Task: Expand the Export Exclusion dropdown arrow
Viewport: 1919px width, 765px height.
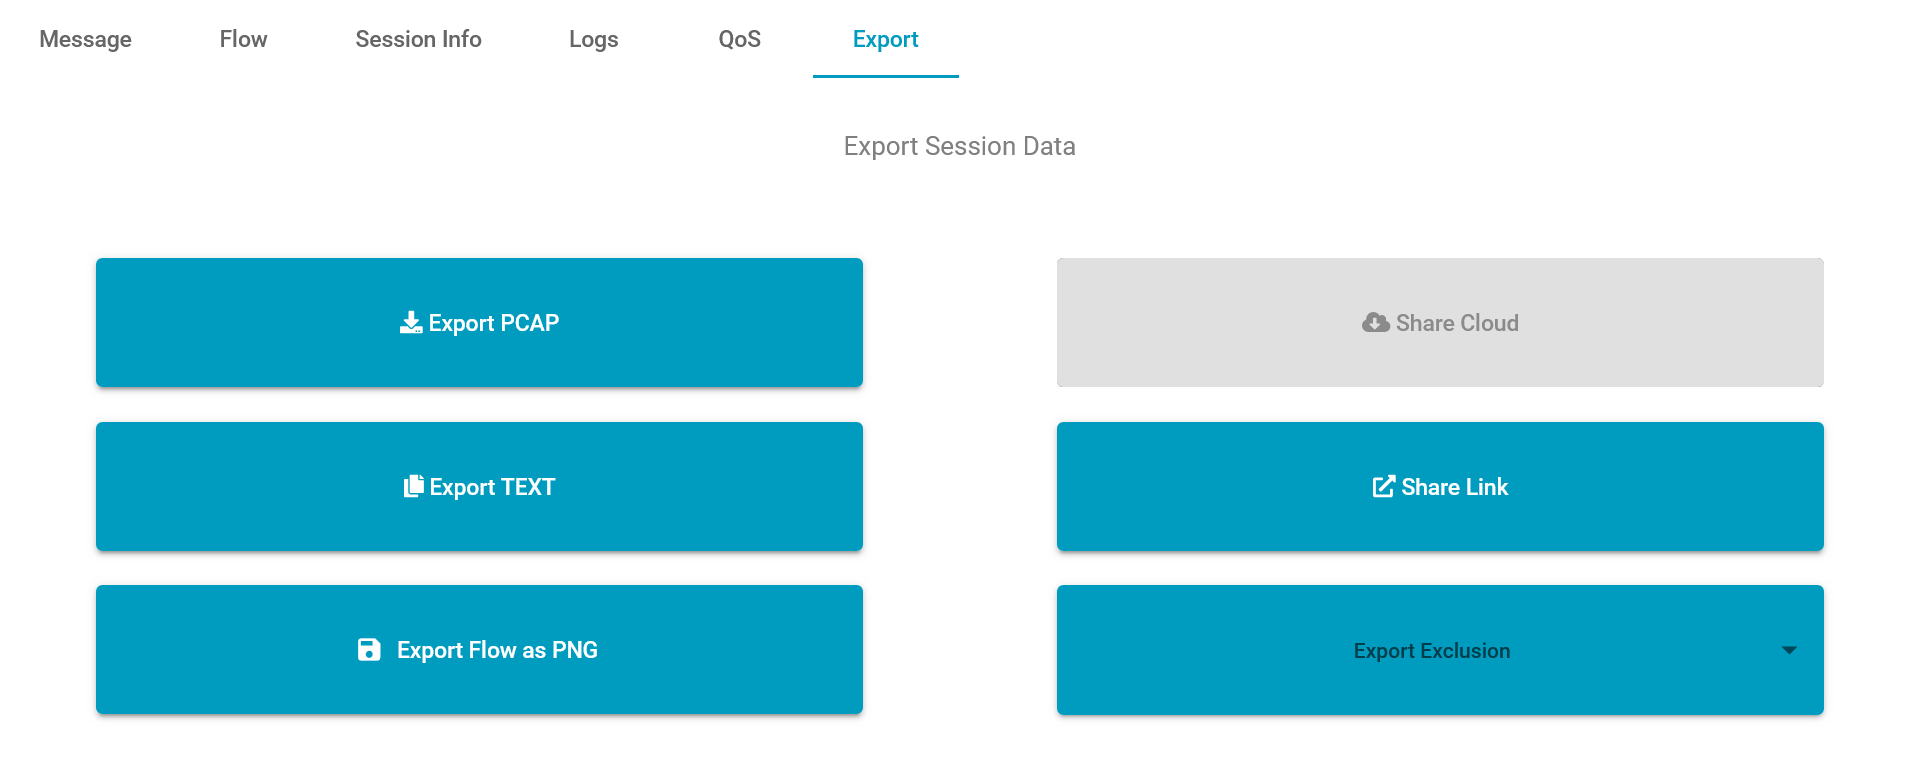Action: (1789, 650)
